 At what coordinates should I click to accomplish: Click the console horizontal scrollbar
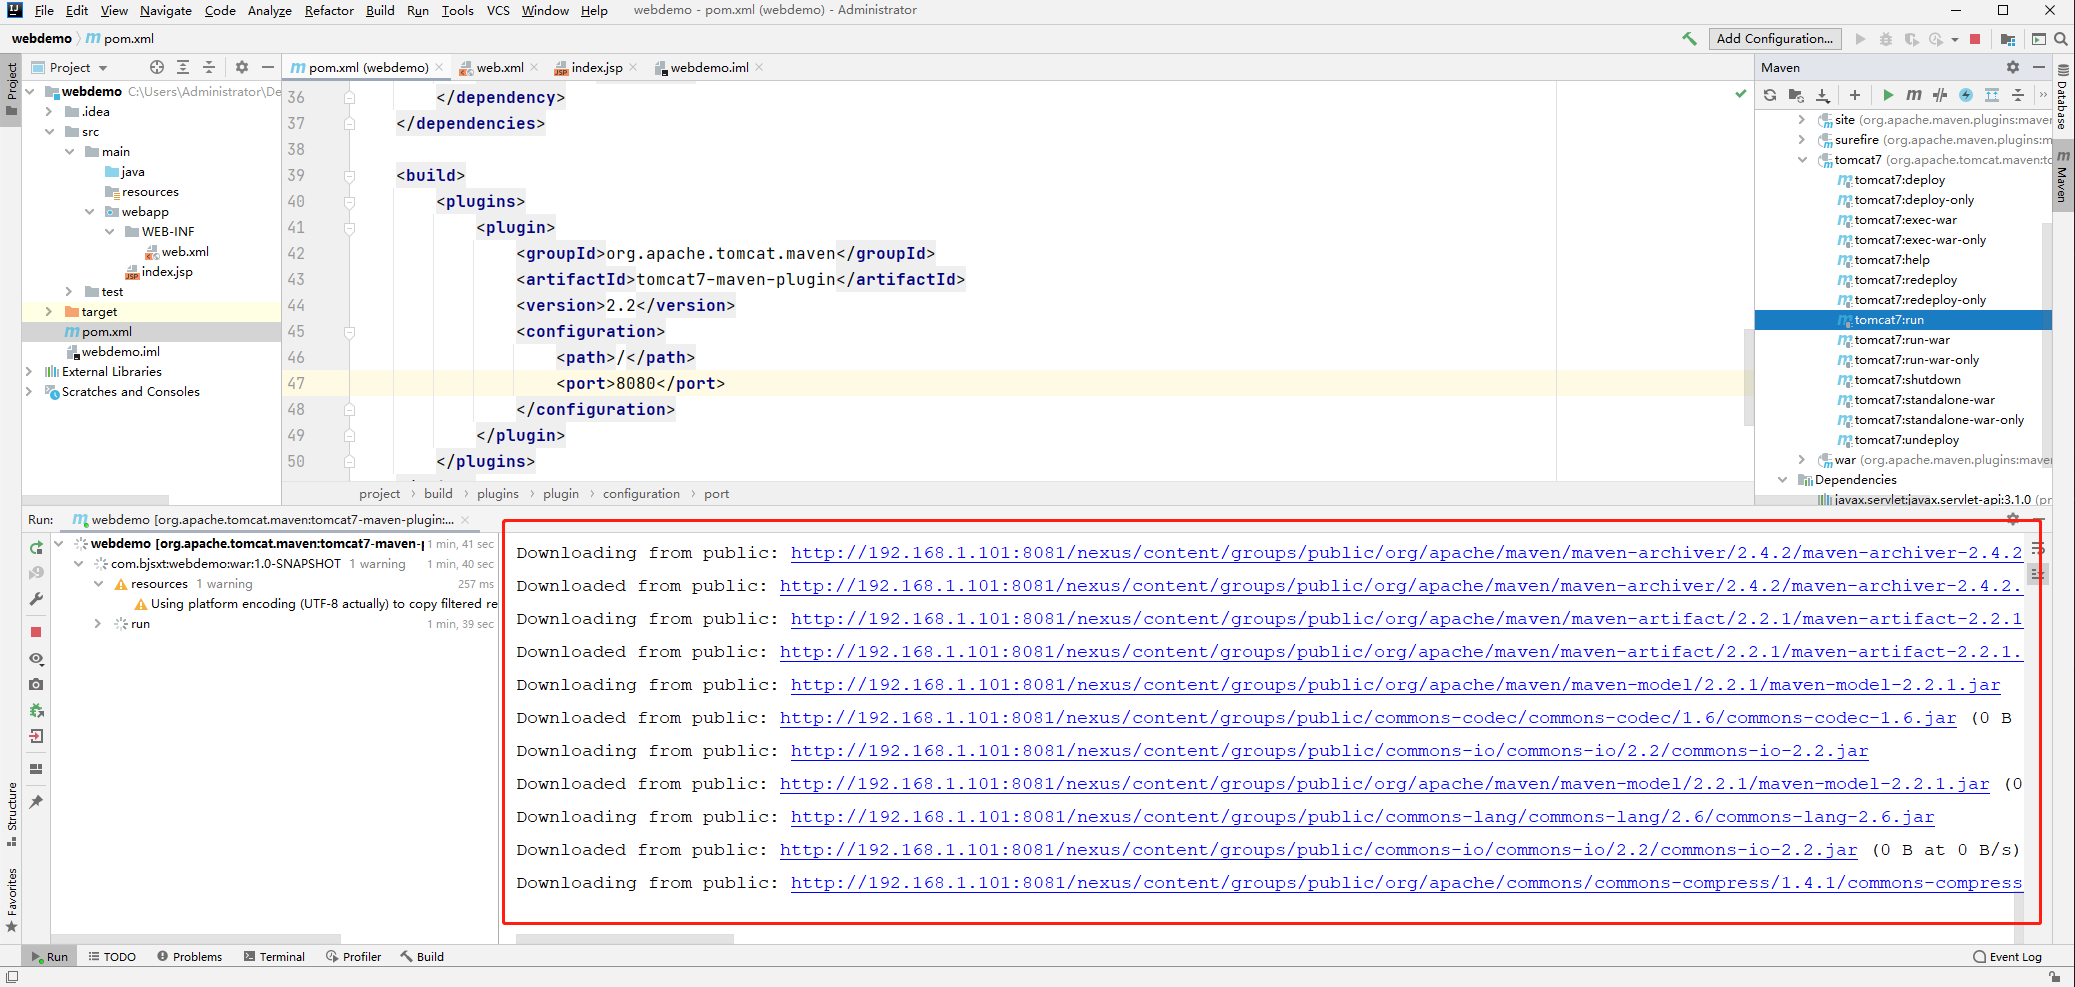click(625, 939)
